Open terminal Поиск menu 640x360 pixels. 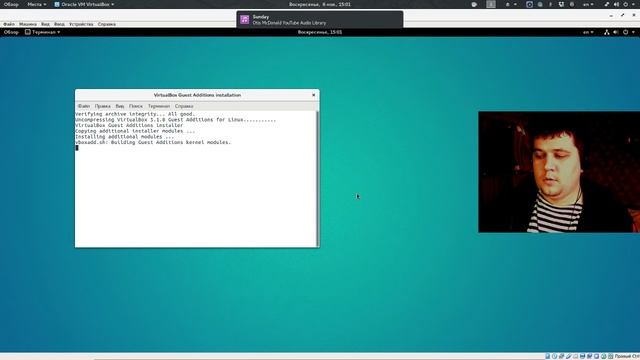point(136,106)
